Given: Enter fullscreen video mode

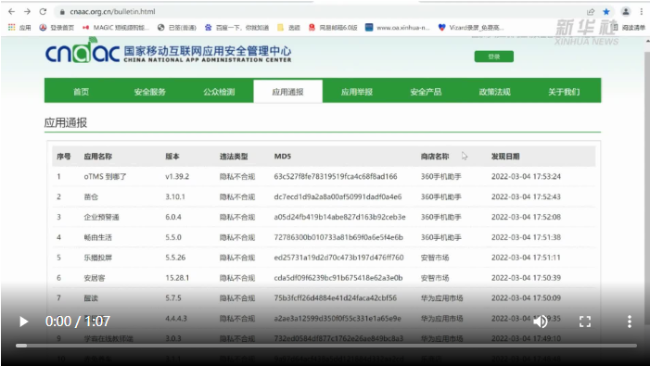Looking at the screenshot, I should coord(585,321).
